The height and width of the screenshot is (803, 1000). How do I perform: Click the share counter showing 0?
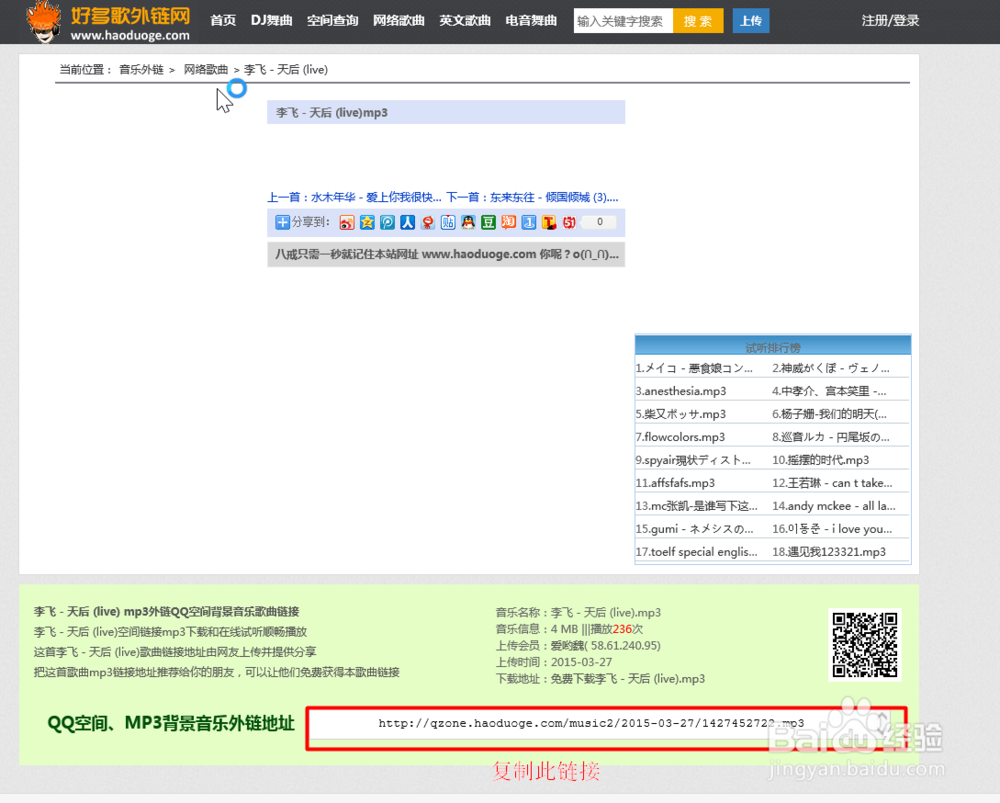pyautogui.click(x=598, y=222)
